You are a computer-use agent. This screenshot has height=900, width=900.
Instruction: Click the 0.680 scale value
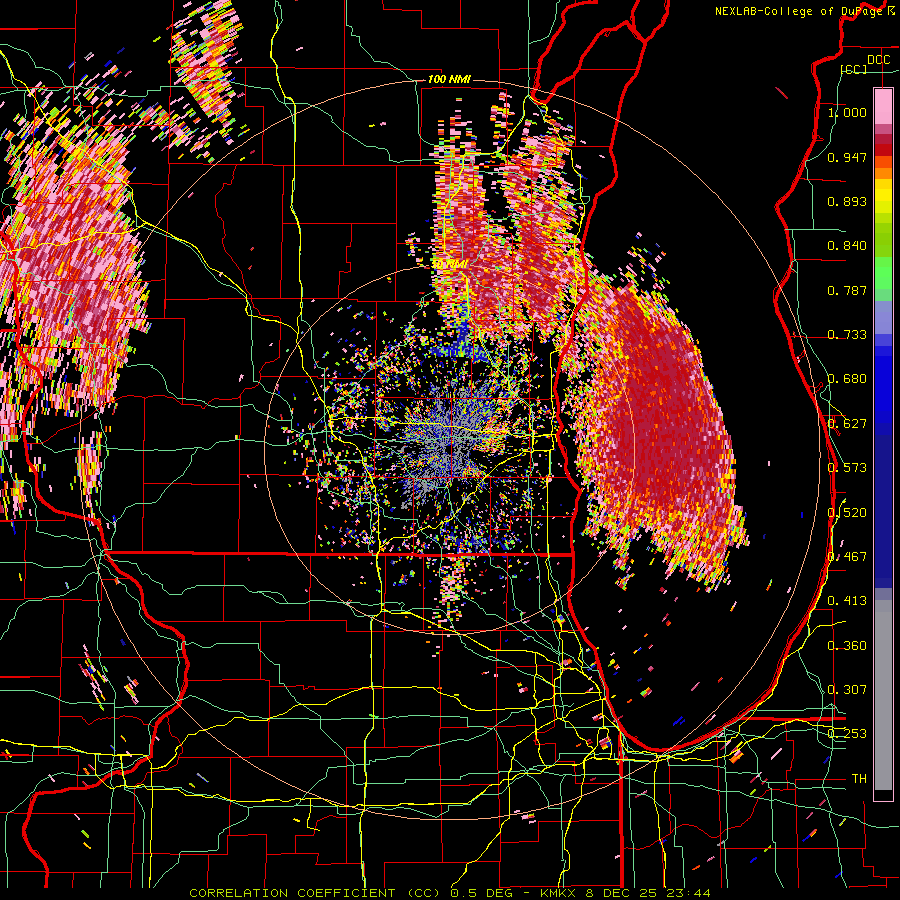coord(847,379)
